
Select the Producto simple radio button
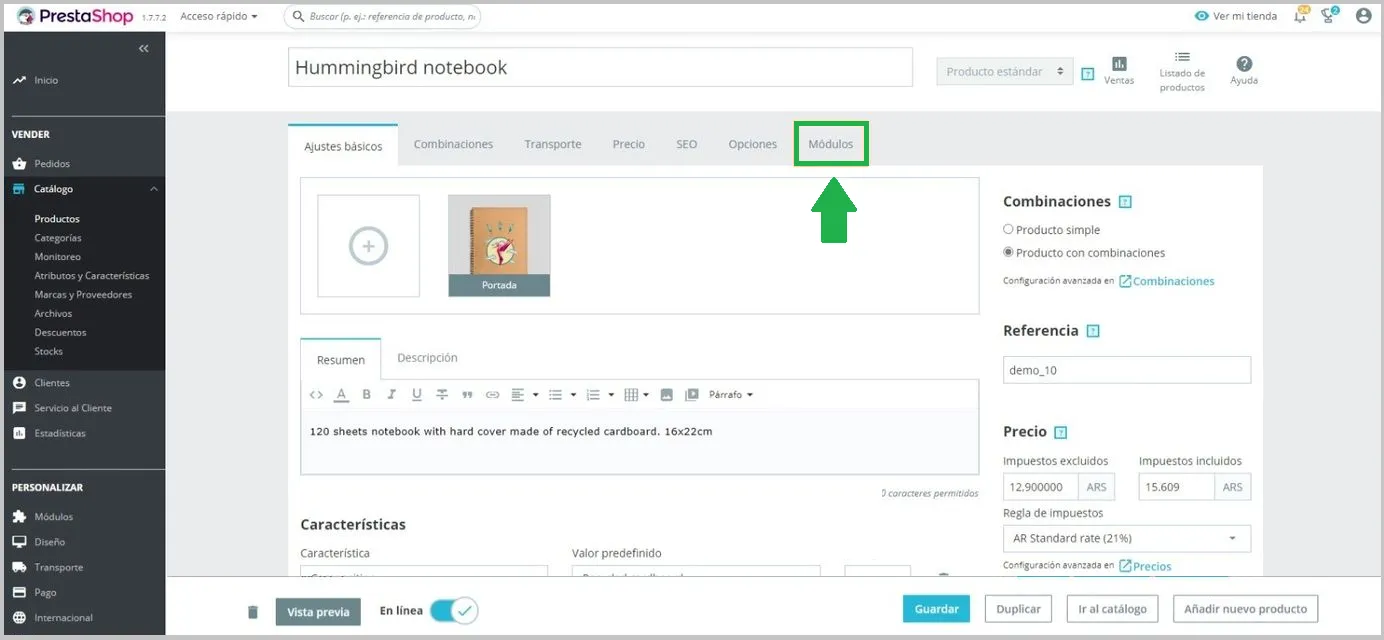pos(1008,230)
